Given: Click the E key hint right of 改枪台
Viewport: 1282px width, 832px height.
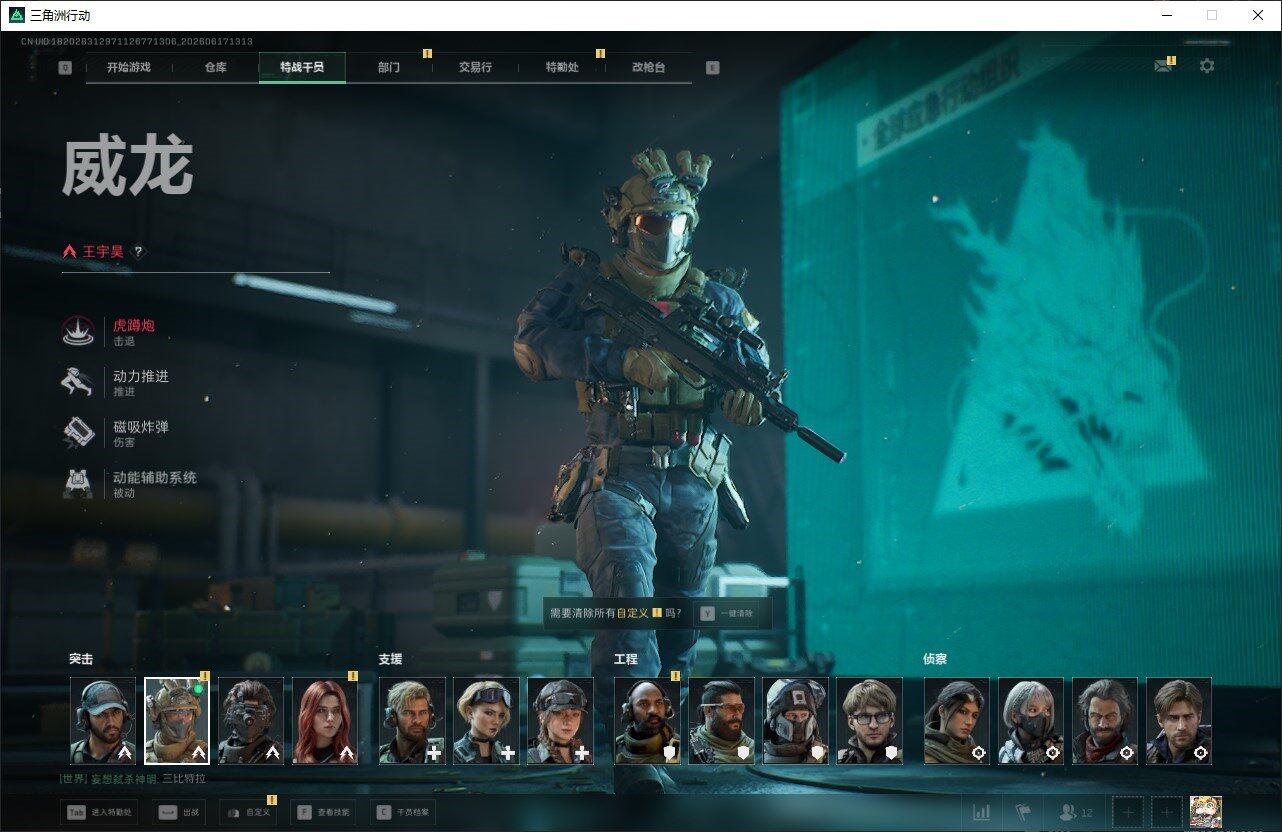Looking at the screenshot, I should pyautogui.click(x=712, y=68).
